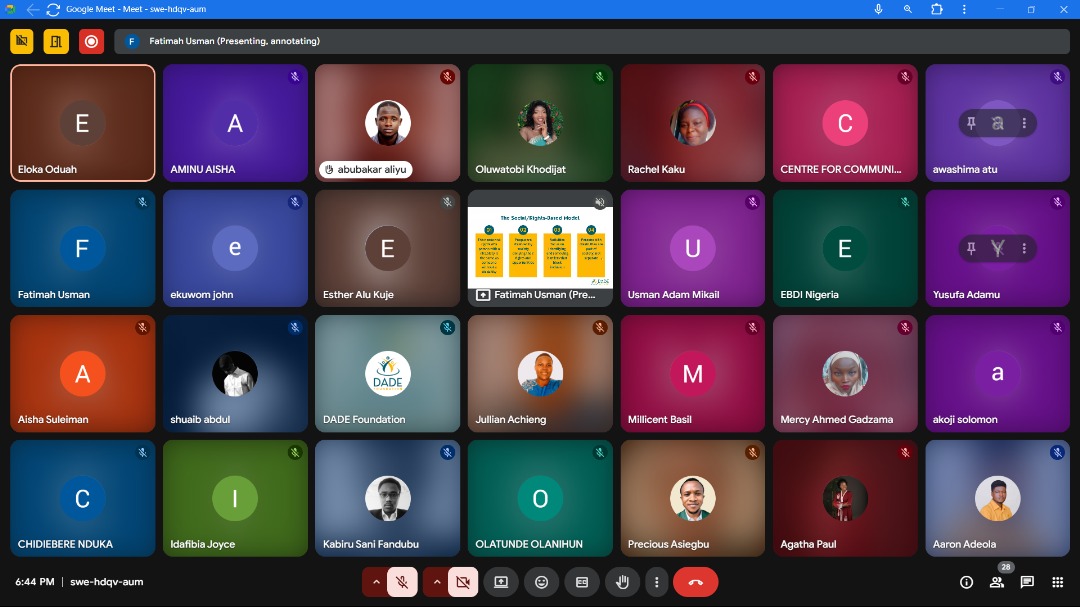The image size is (1080, 607).
Task: Click OLATUNDE OLANIHUN name label
Action: [529, 544]
